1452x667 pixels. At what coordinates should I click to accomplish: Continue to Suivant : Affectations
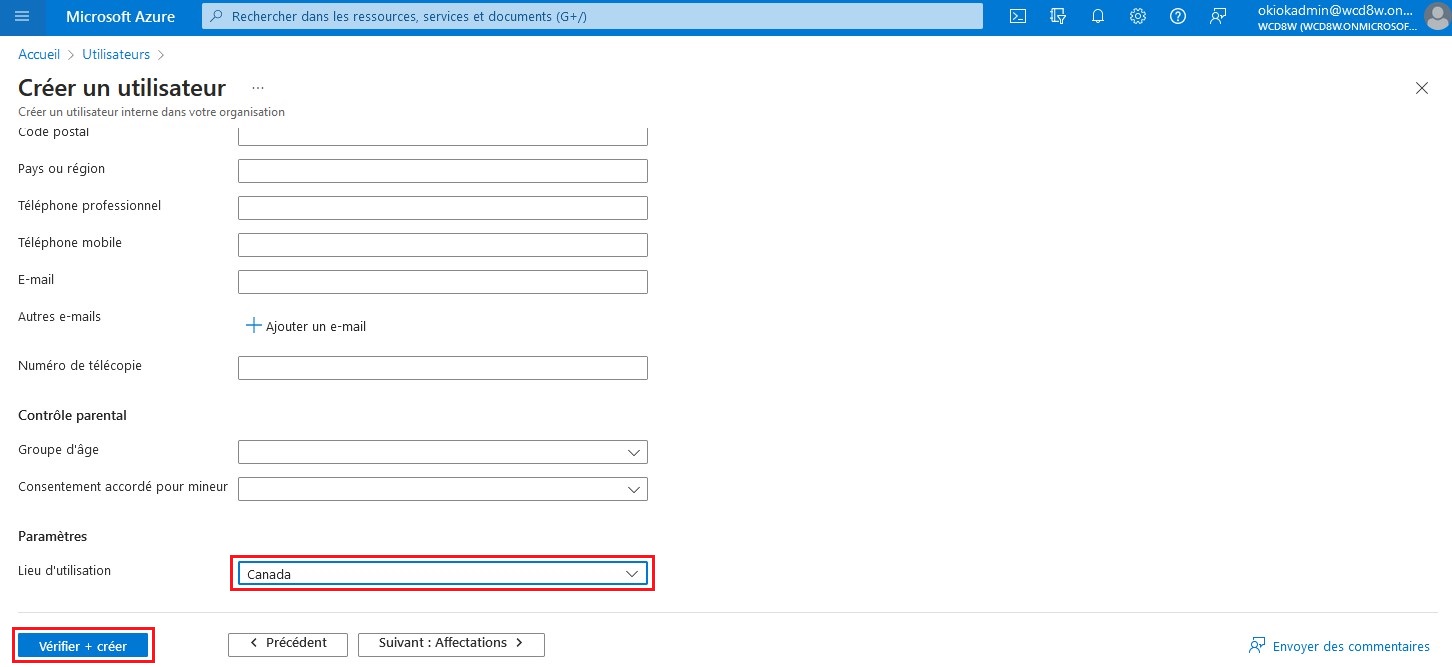(451, 644)
